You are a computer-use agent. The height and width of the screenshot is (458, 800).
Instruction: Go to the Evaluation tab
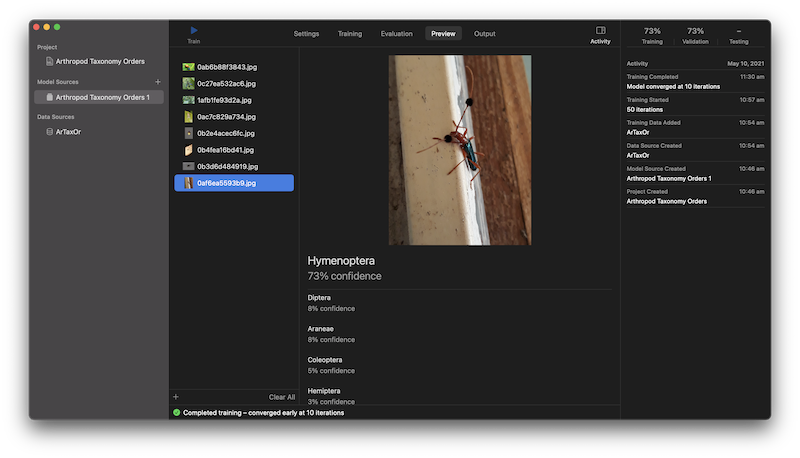click(396, 34)
